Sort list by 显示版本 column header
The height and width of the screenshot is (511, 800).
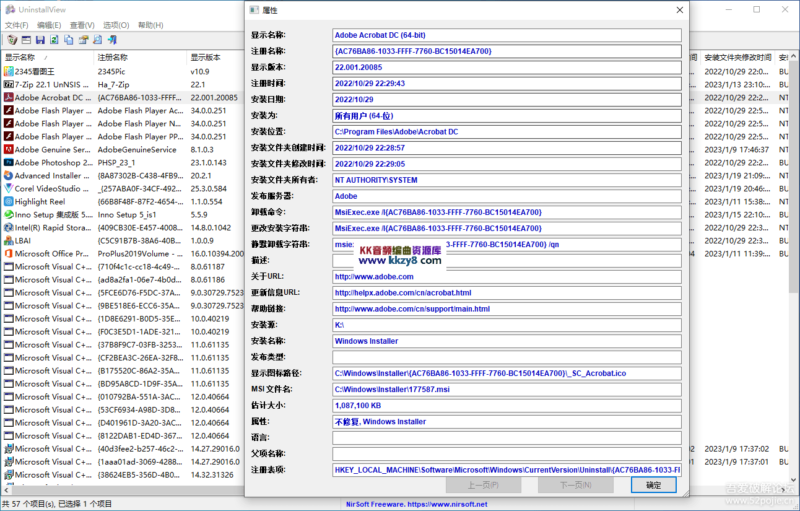pyautogui.click(x=215, y=57)
